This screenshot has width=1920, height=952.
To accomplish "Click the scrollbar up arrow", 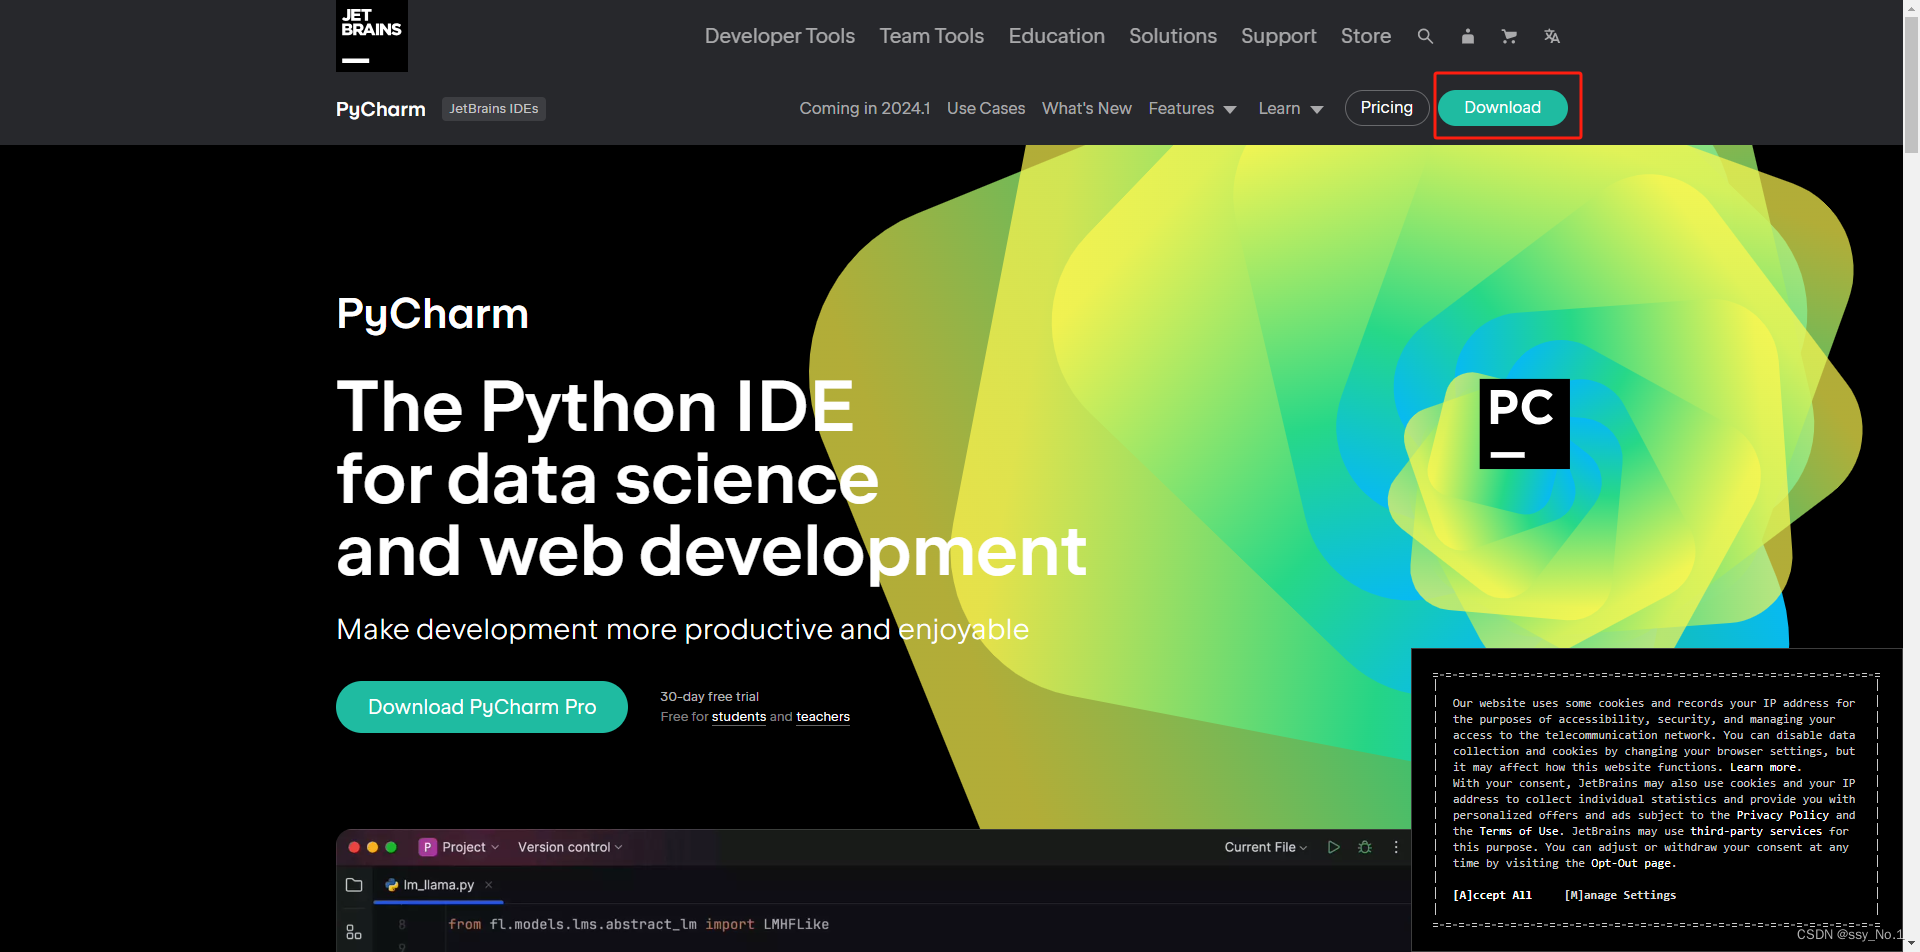I will pos(1911,8).
